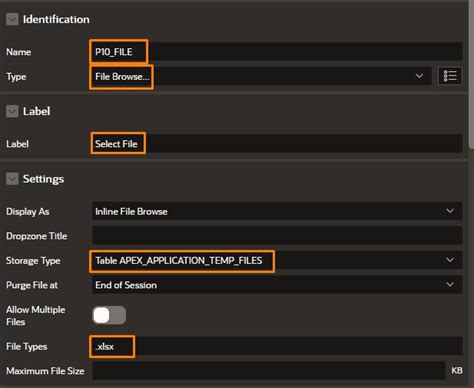The height and width of the screenshot is (388, 474).
Task: Click the Maximum File Size input field
Action: click(269, 370)
